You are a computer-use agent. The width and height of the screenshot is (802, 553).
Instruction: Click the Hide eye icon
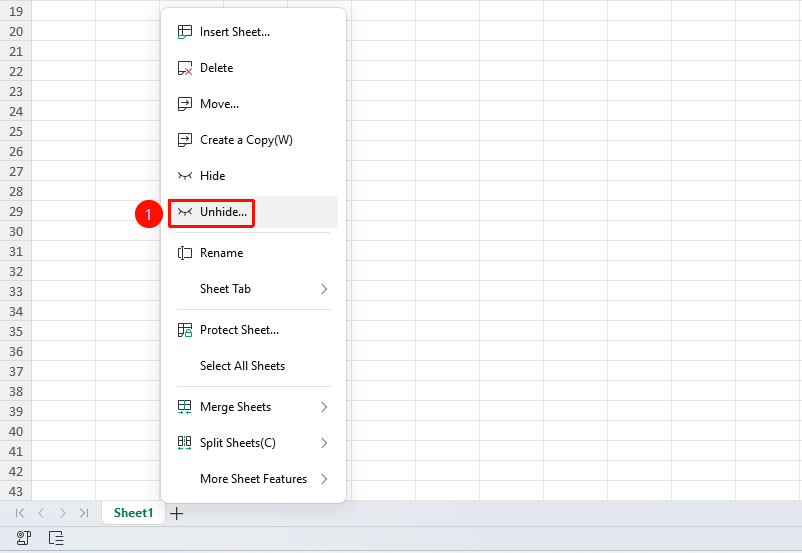pos(185,176)
